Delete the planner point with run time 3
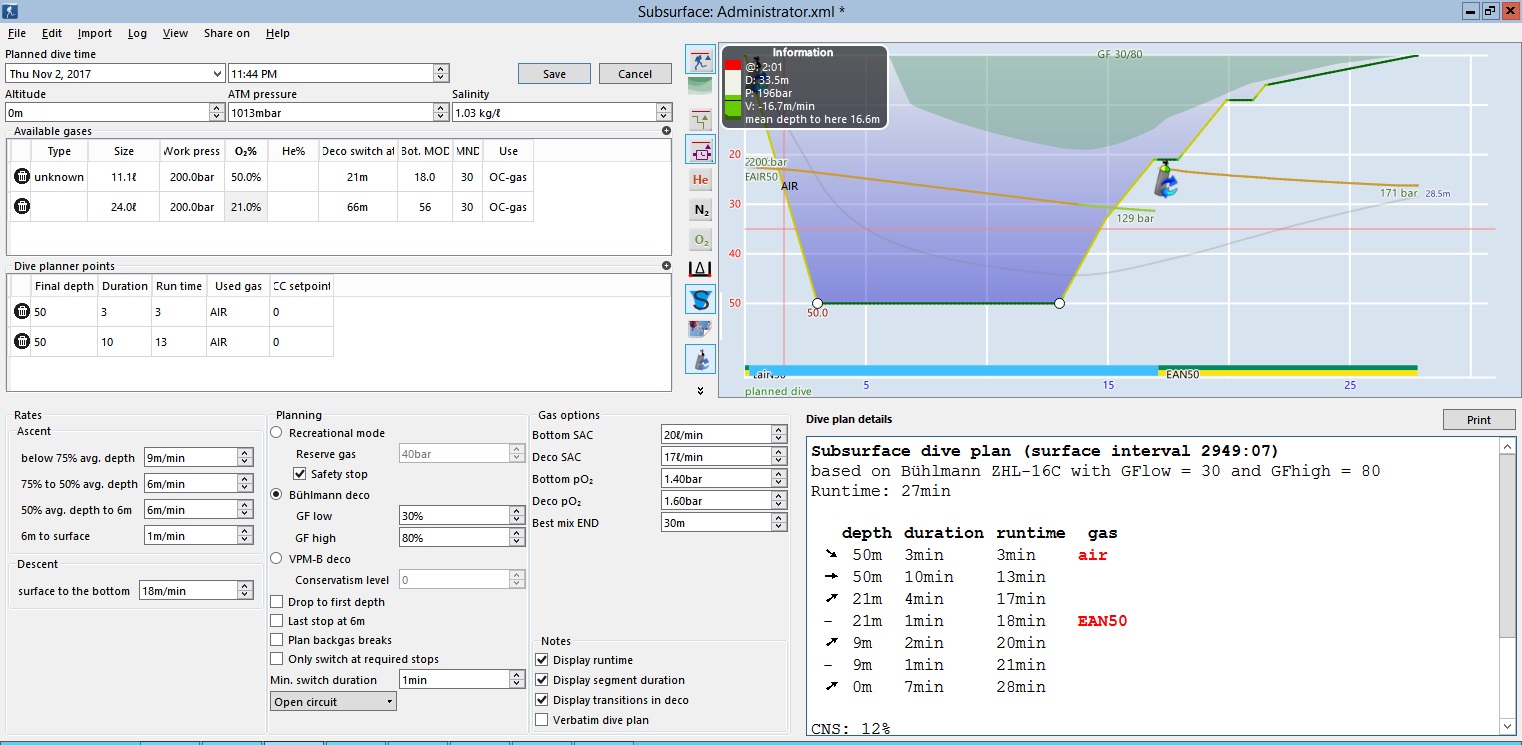The image size is (1522, 745). tap(22, 312)
